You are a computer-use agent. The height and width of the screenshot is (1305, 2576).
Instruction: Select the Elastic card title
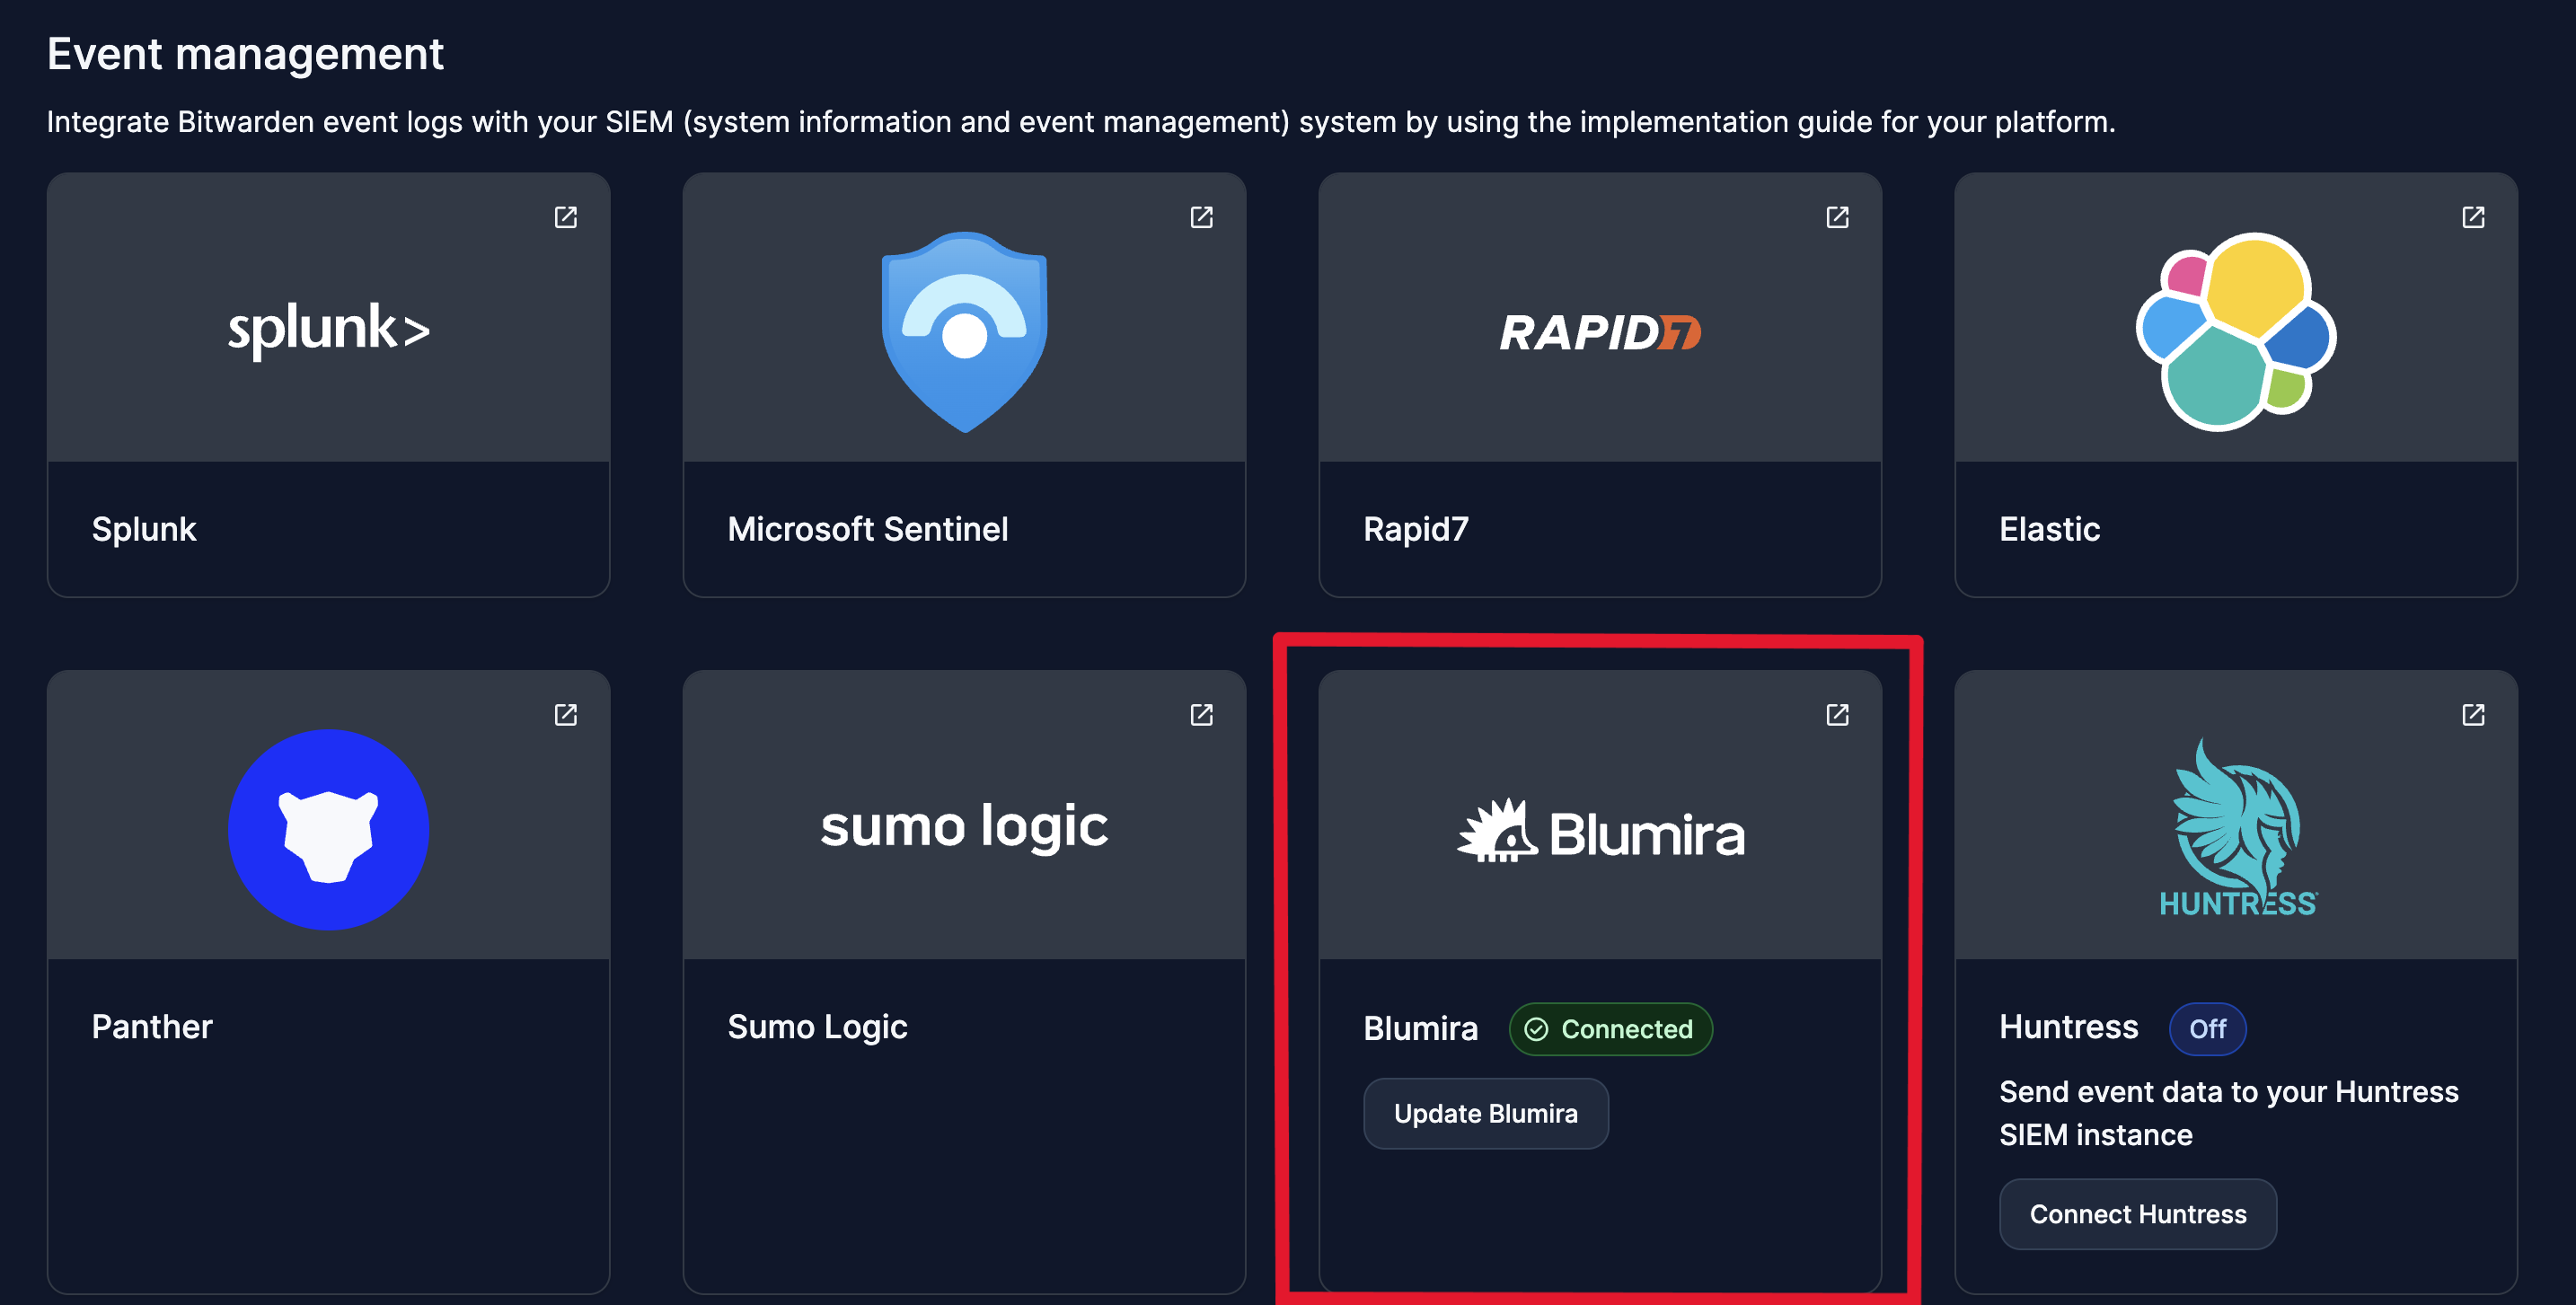coord(2050,529)
